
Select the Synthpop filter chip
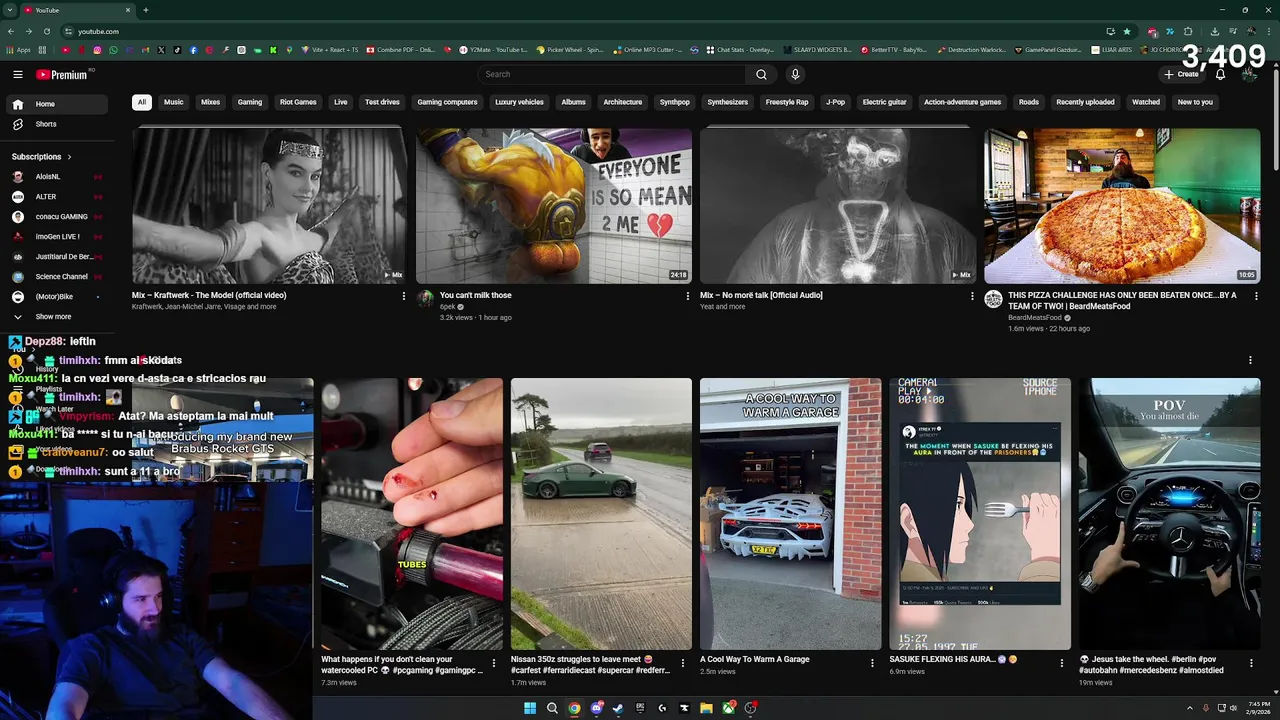click(x=675, y=102)
